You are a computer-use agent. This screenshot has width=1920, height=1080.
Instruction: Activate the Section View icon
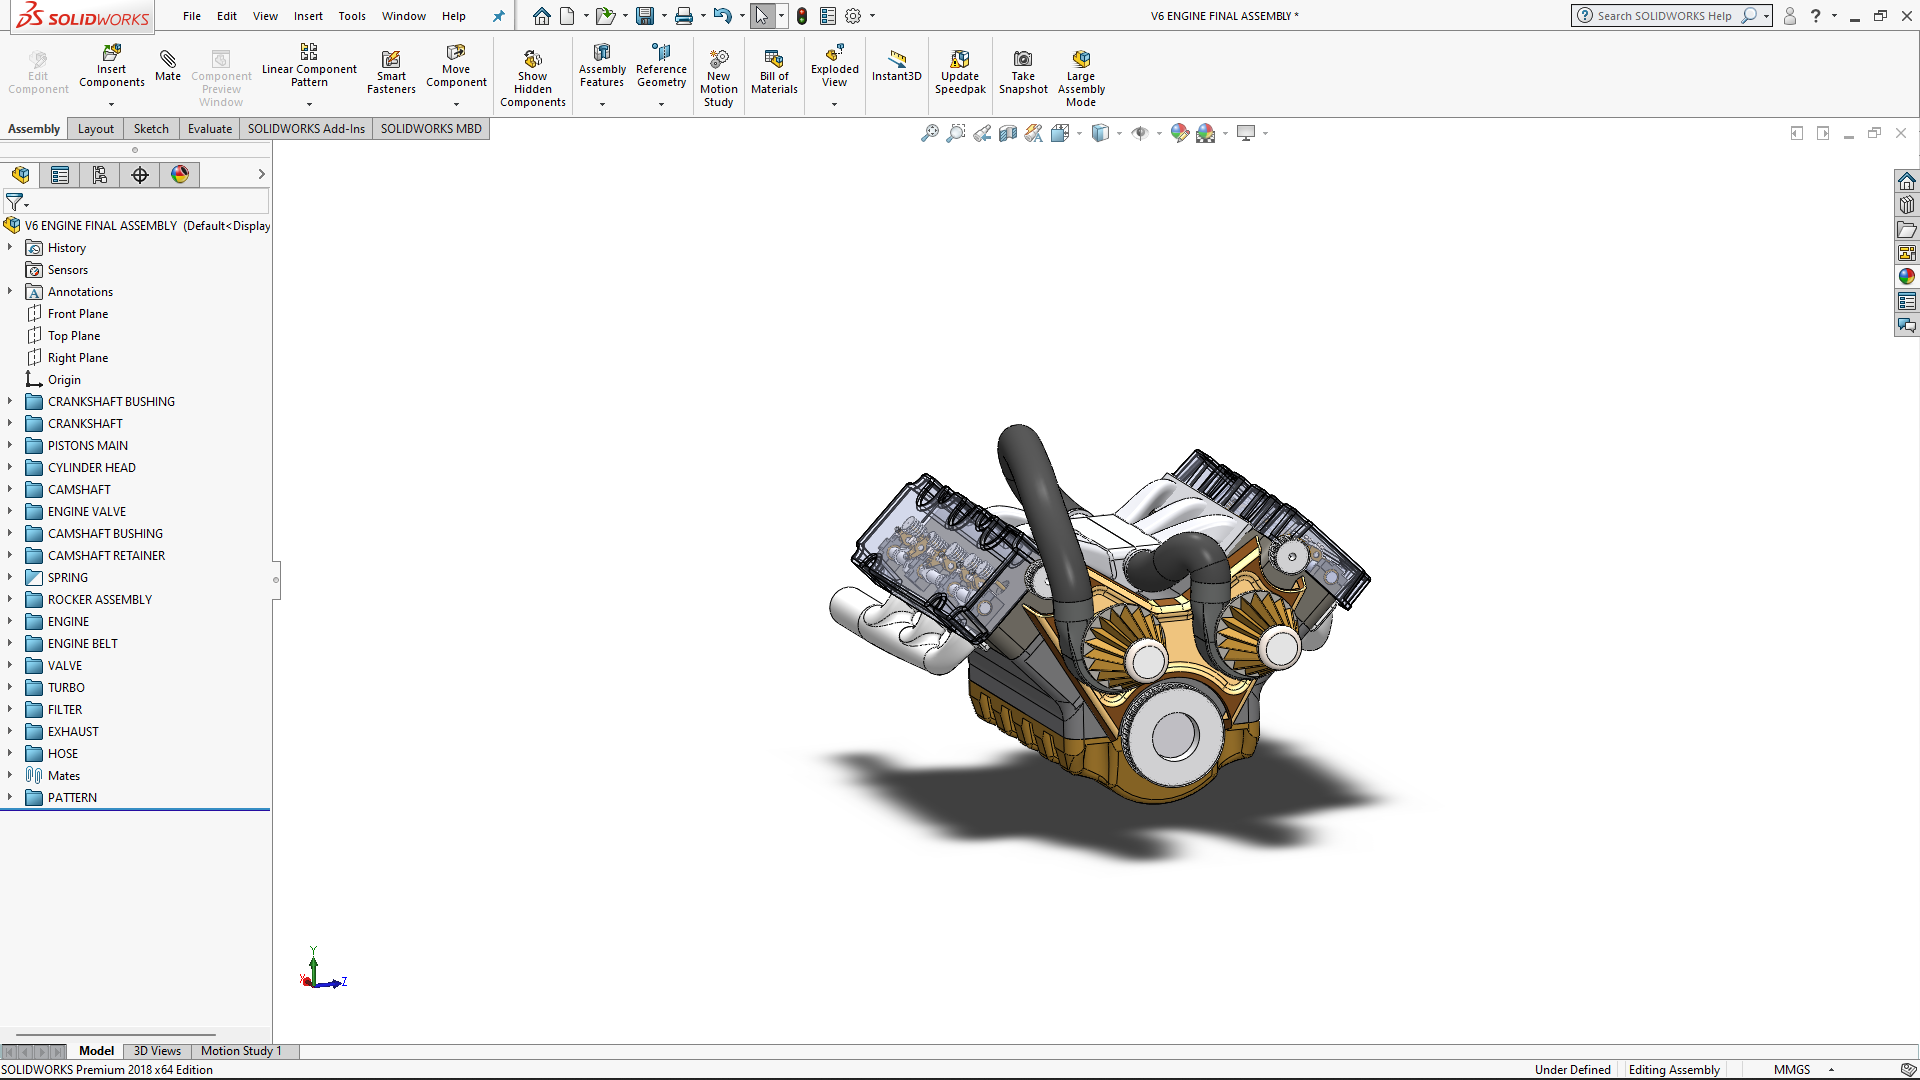pyautogui.click(x=1008, y=133)
